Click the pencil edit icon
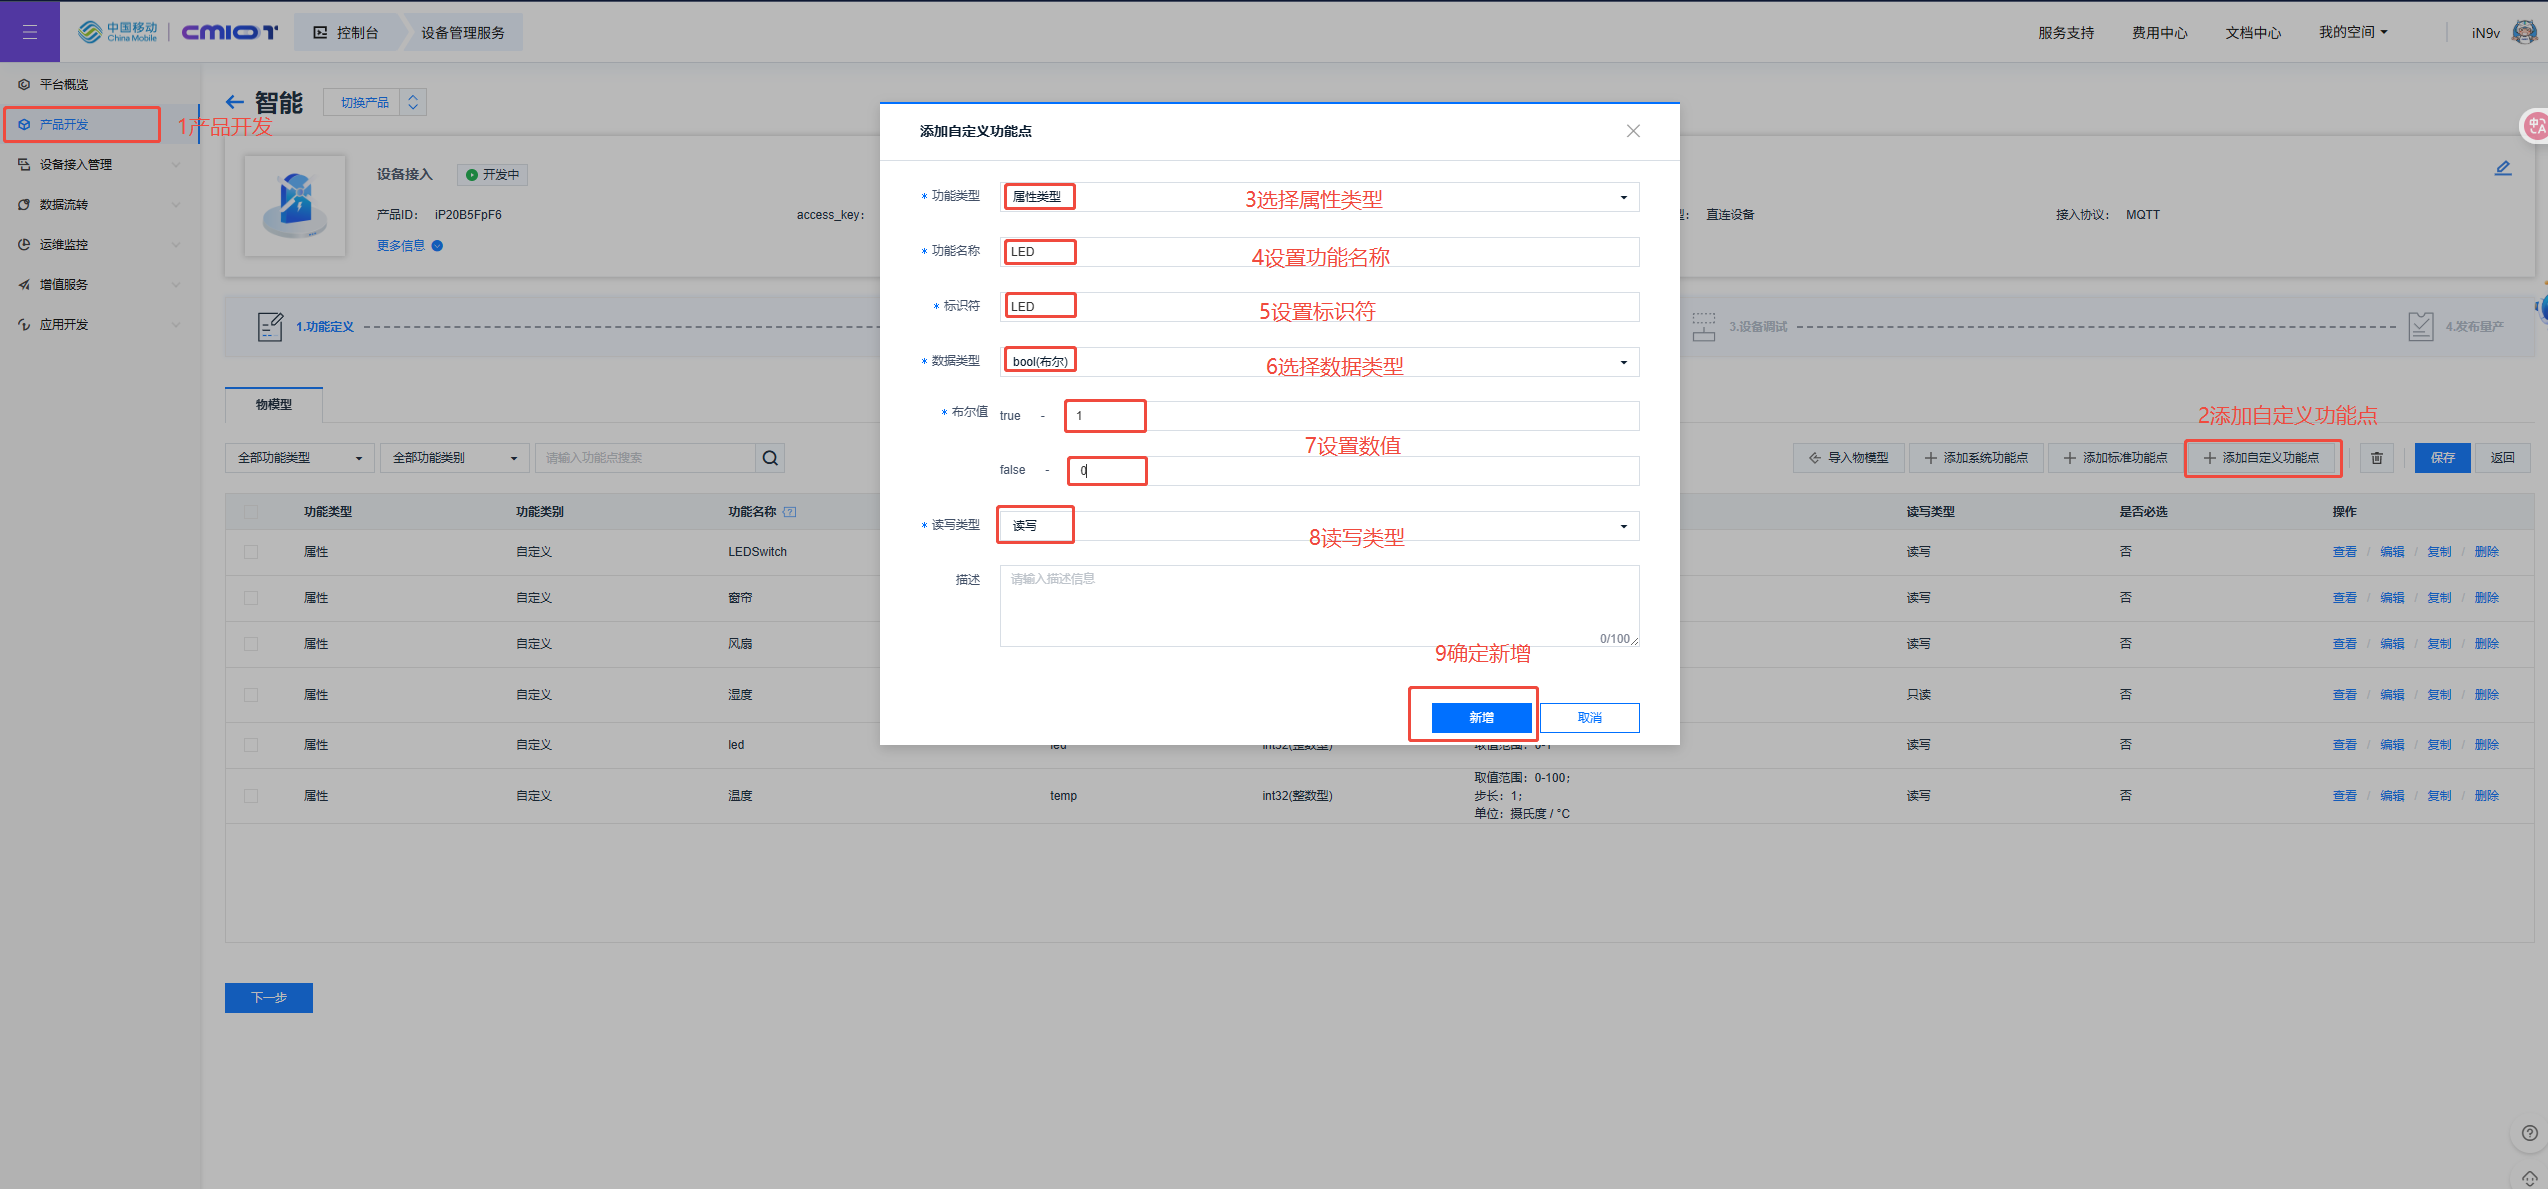2548x1189 pixels. [2502, 168]
